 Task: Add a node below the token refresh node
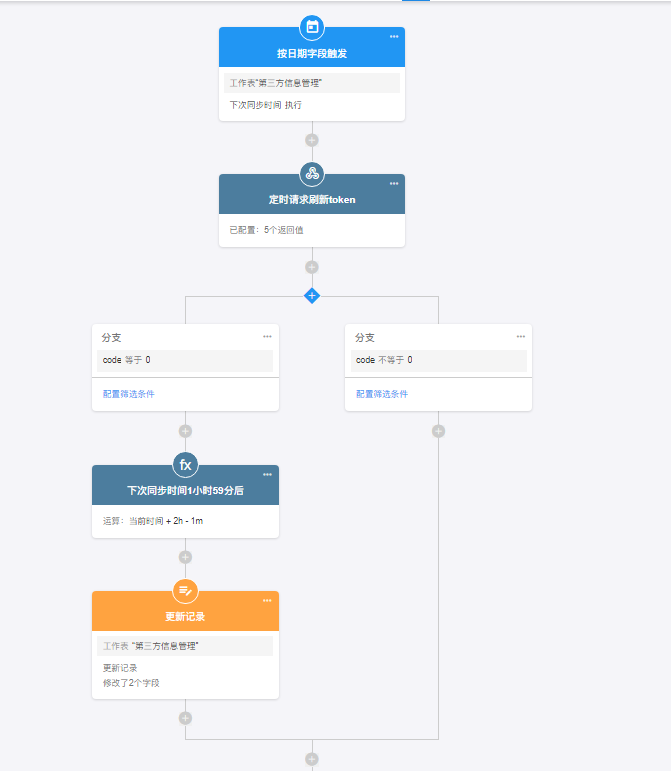pyautogui.click(x=312, y=267)
